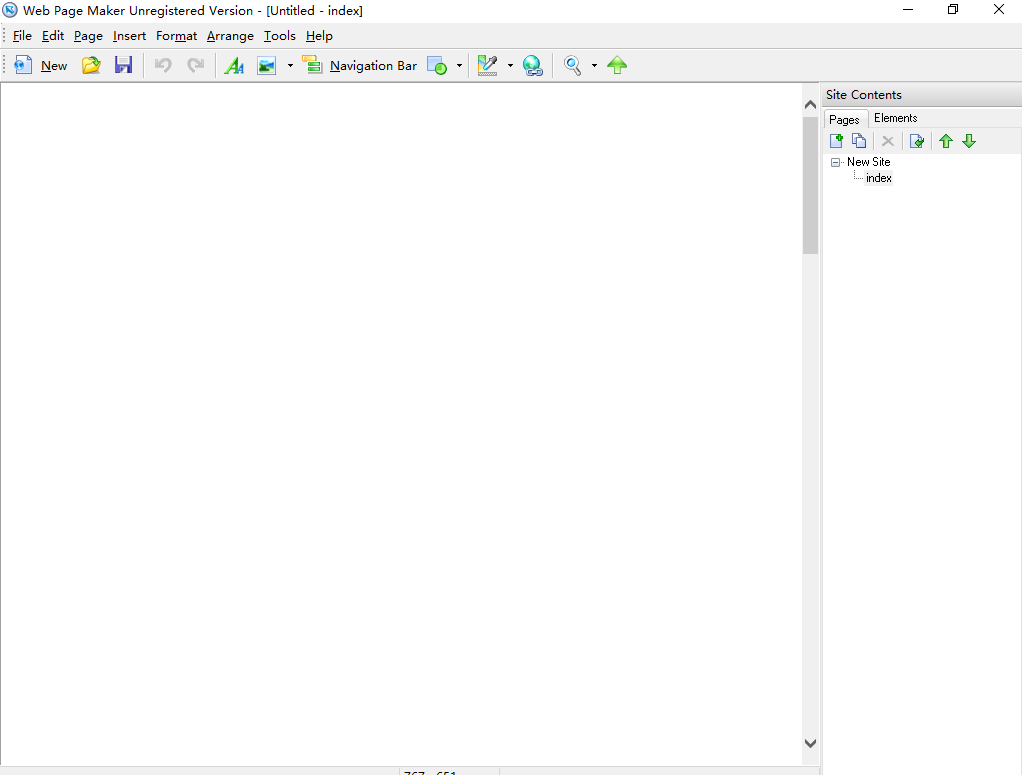Add a new page in Site Contents

pos(836,141)
